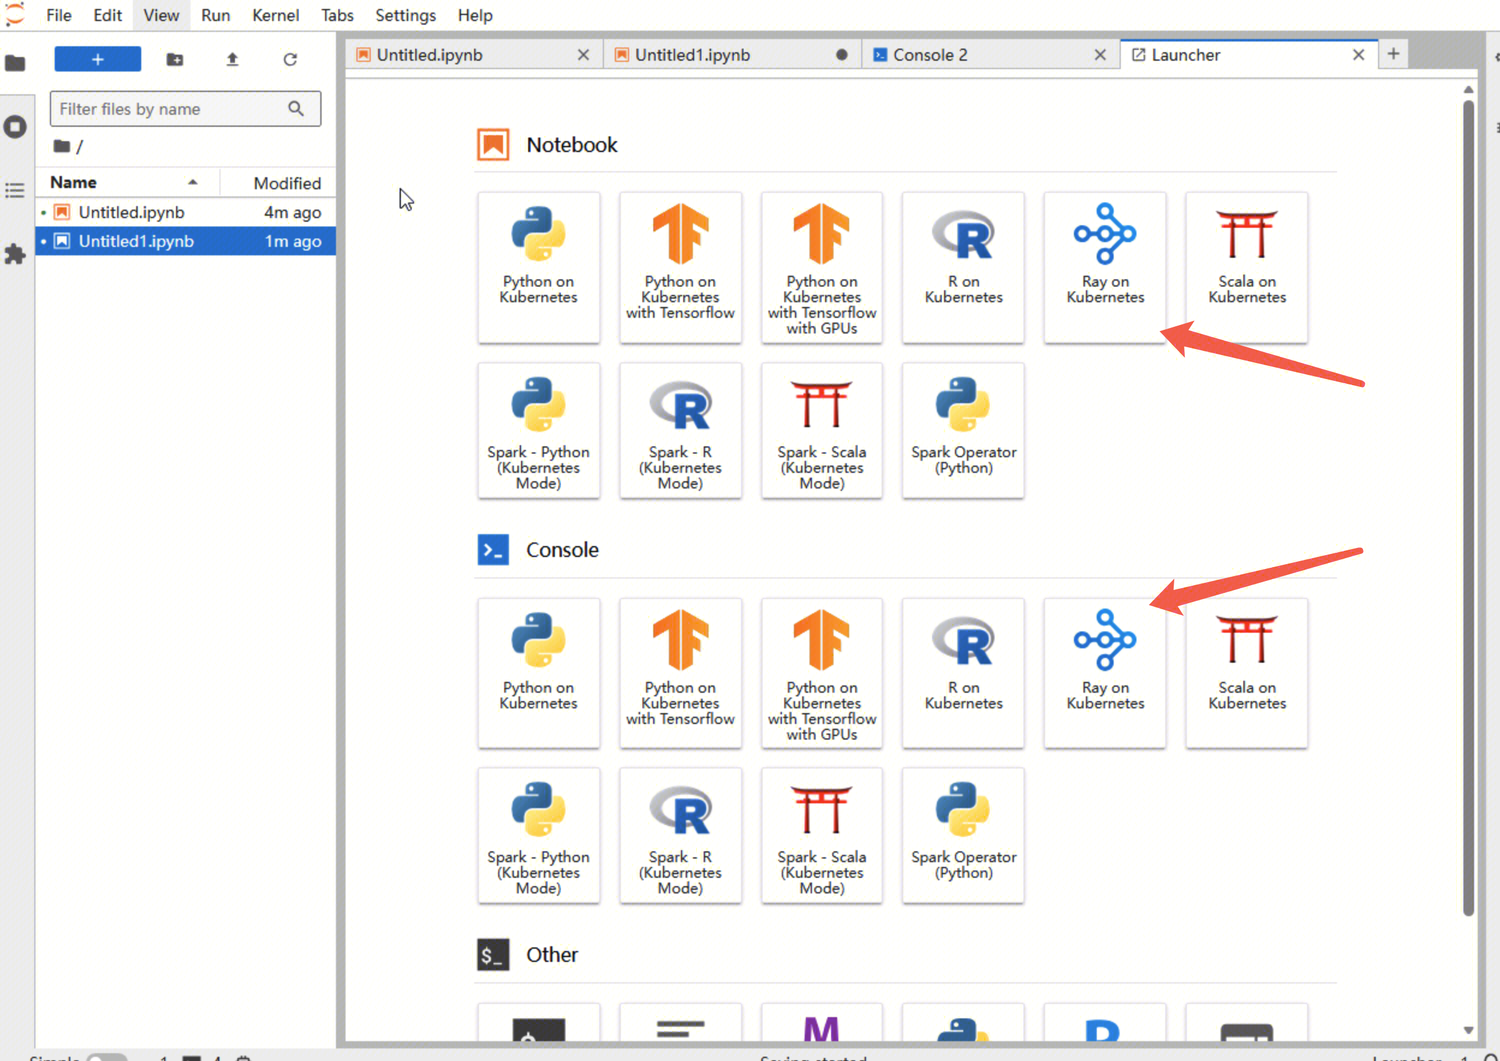Create Spark - Scala (Kubernetes Mode) notebook

point(822,430)
